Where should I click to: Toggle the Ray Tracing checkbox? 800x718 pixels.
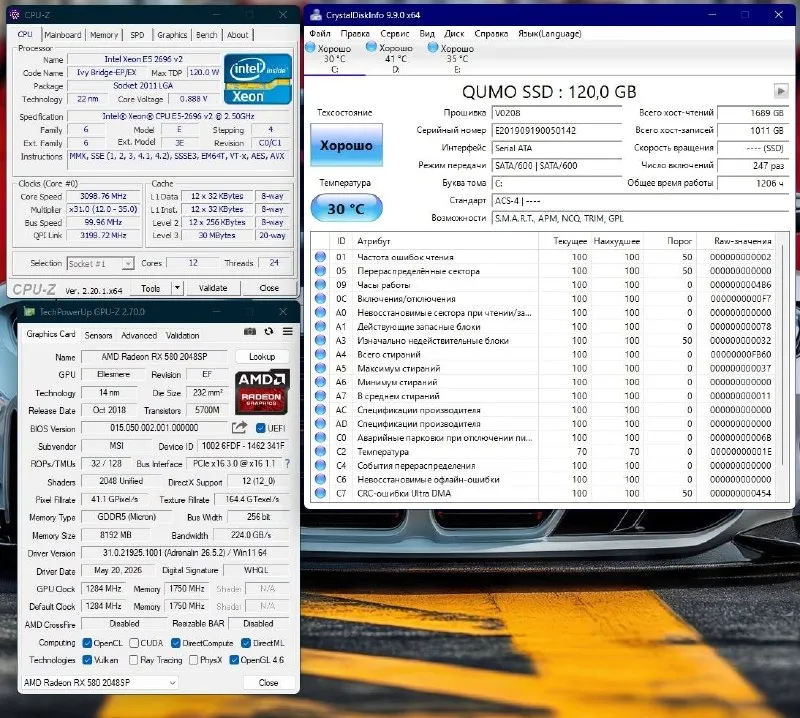134,660
